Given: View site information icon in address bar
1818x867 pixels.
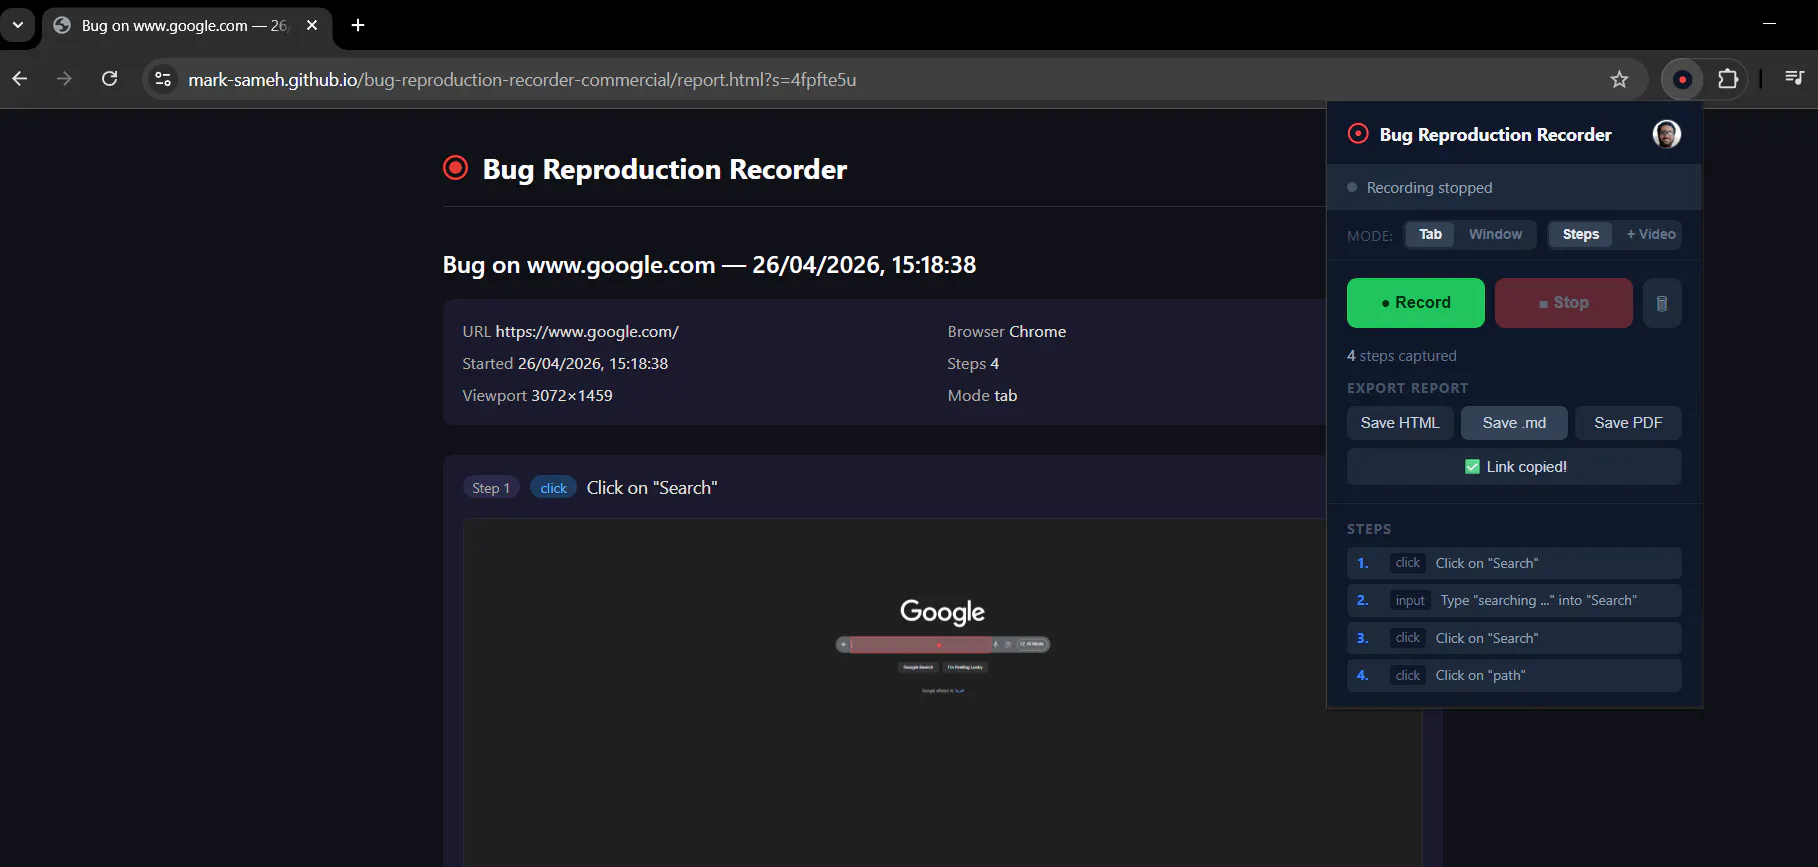Looking at the screenshot, I should pos(163,79).
